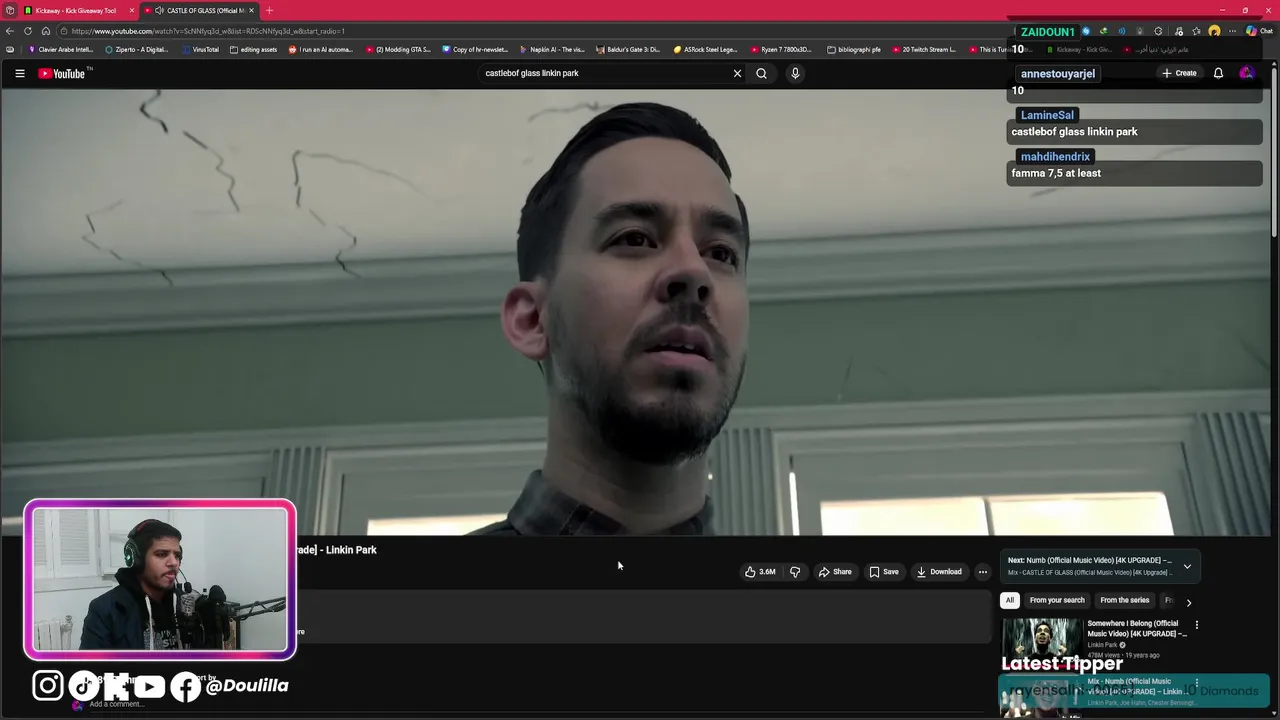Open Napkin AI bookmark
1280x720 pixels.
pyautogui.click(x=552, y=49)
